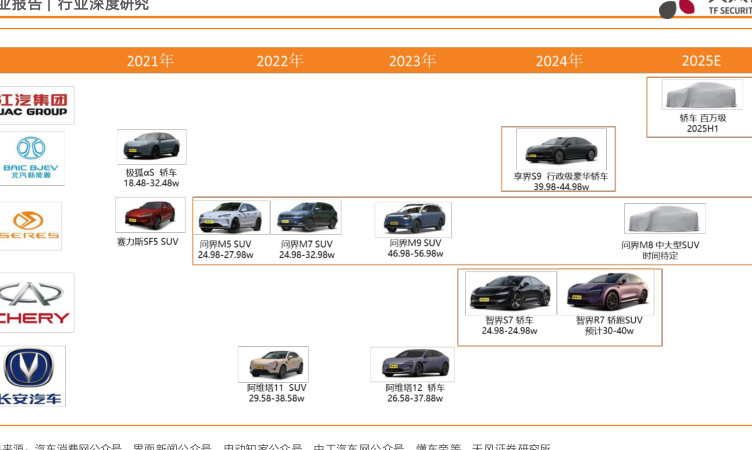
Task: Select the '轿车 百万级' label
Action: point(703,118)
